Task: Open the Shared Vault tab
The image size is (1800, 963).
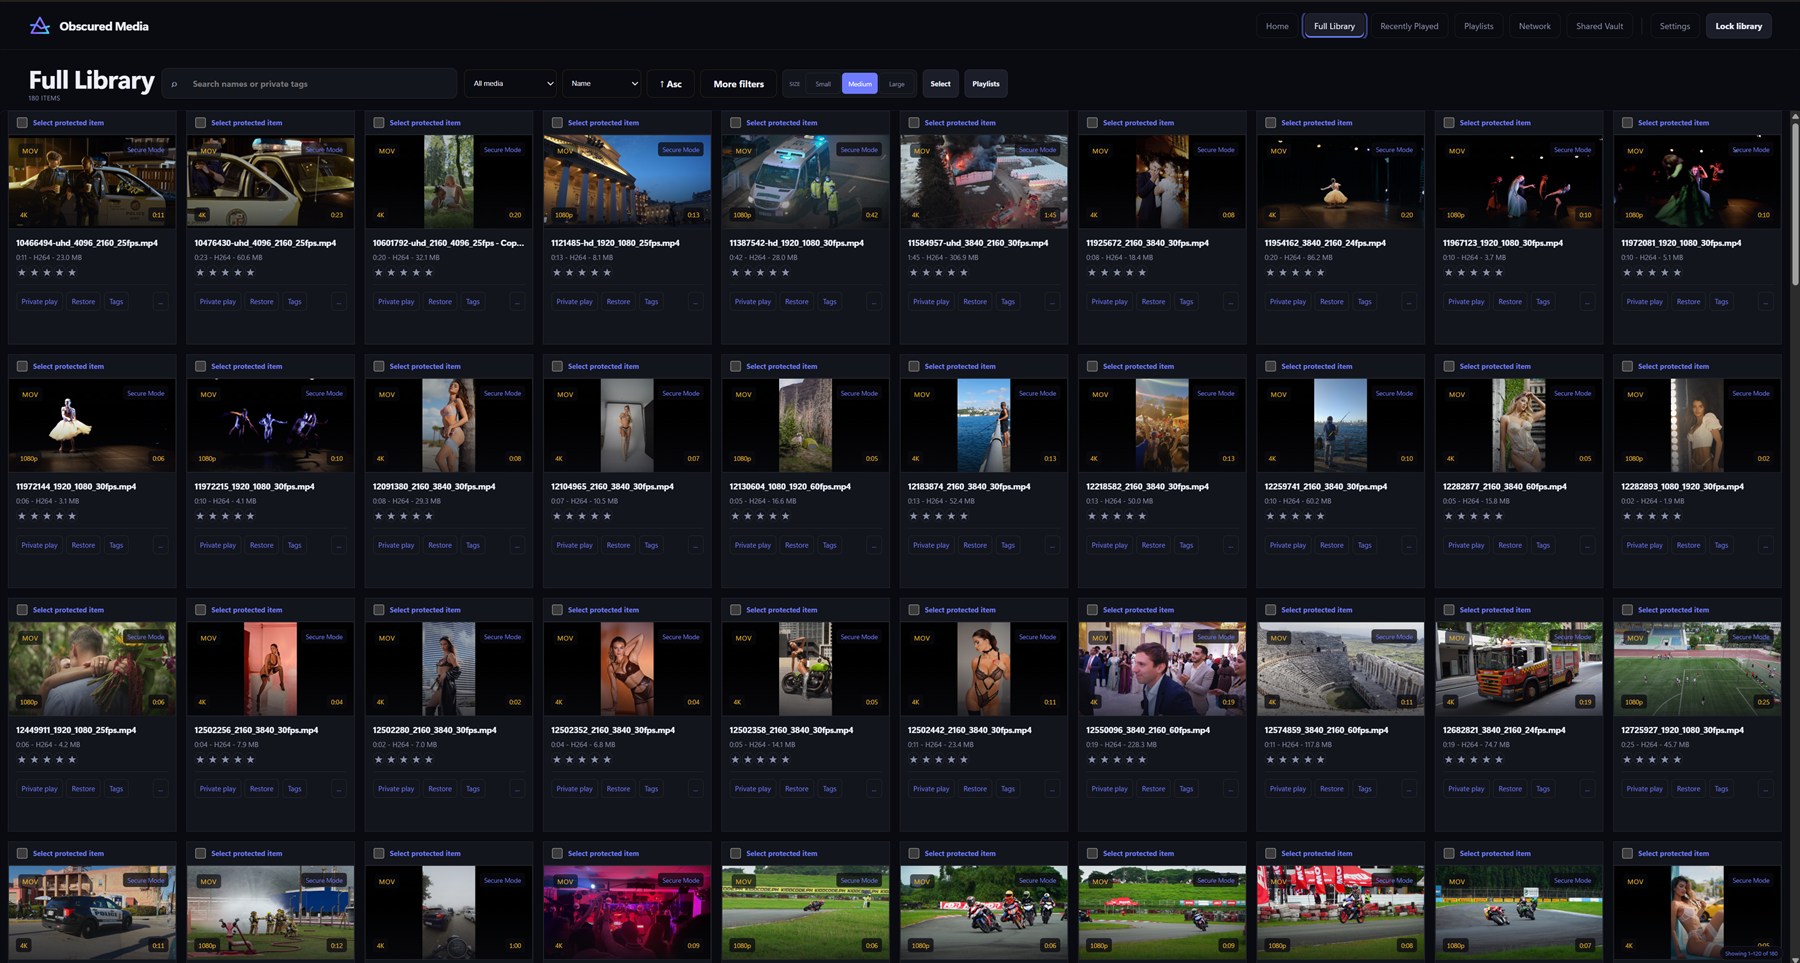Action: (1599, 26)
